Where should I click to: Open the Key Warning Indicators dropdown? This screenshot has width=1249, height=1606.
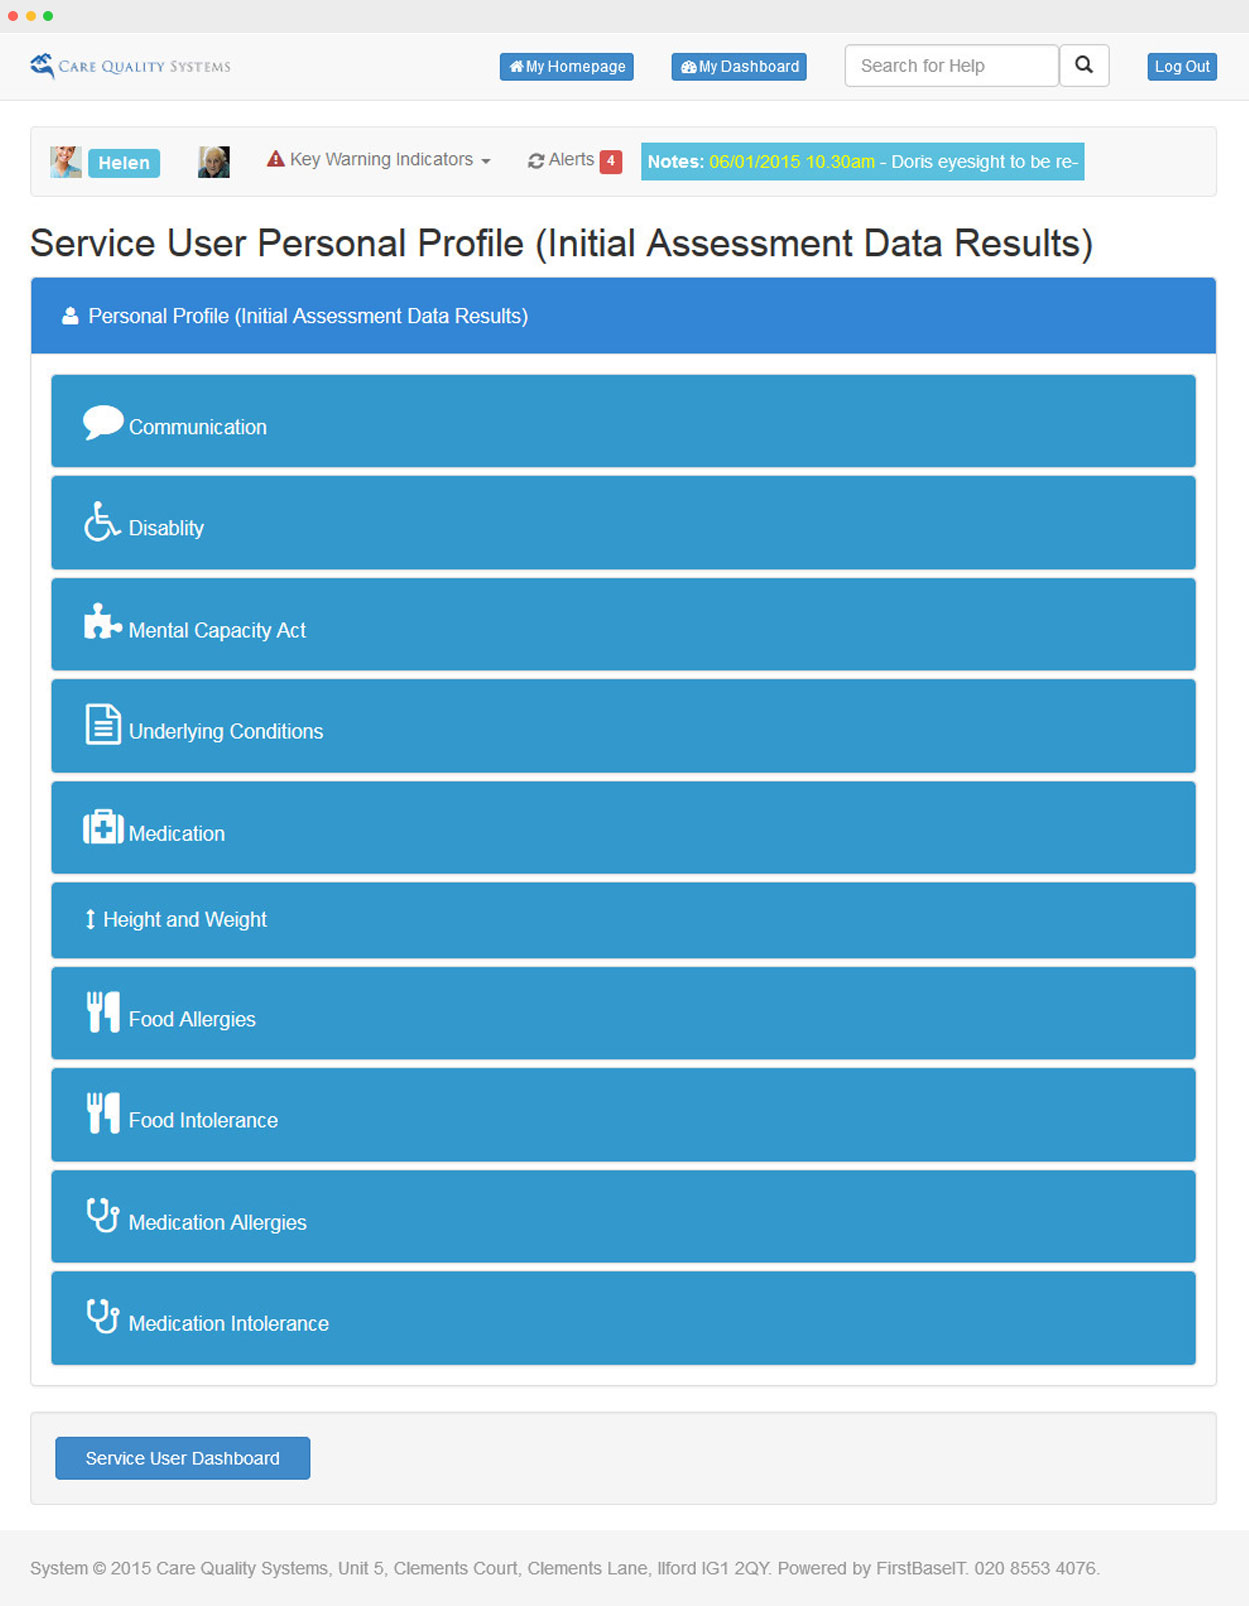pyautogui.click(x=379, y=160)
